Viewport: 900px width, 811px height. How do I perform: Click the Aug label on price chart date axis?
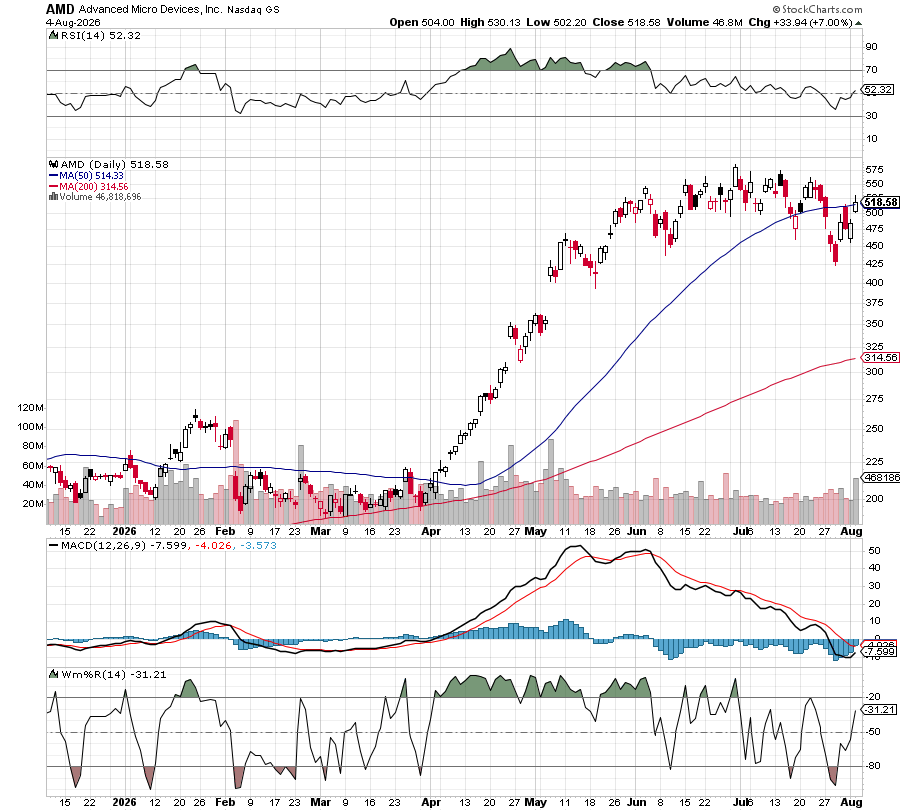[x=851, y=531]
